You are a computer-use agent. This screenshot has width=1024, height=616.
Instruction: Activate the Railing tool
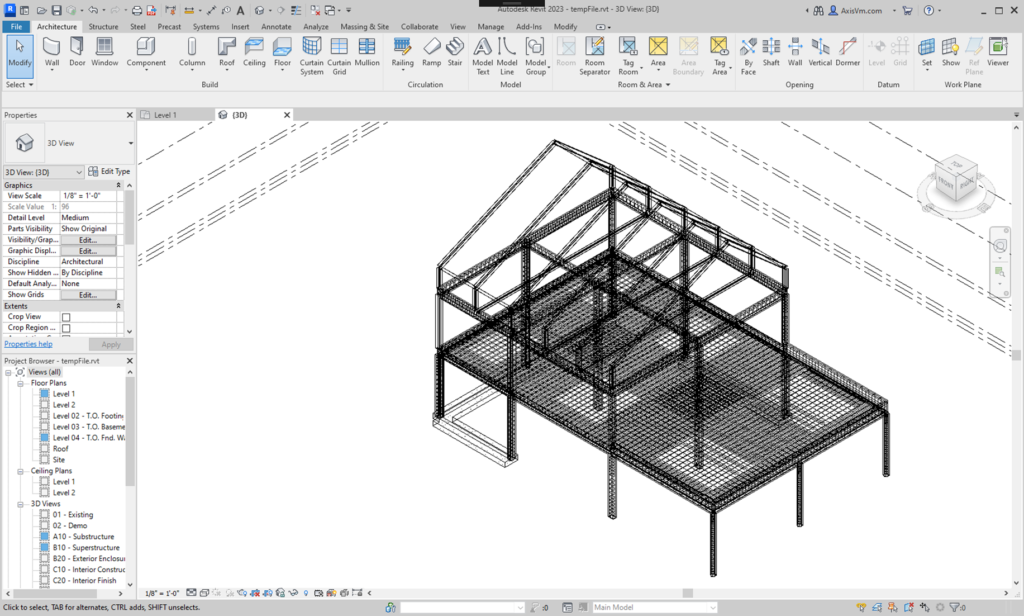[x=402, y=52]
